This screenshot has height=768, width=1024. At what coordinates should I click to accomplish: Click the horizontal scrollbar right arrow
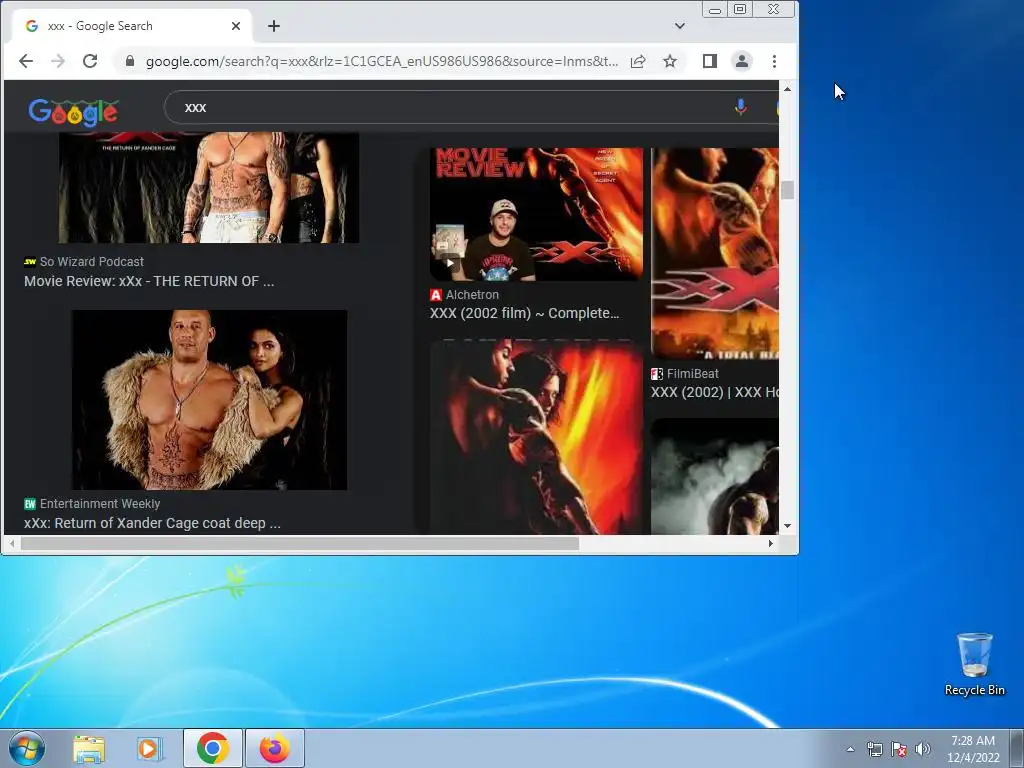771,543
